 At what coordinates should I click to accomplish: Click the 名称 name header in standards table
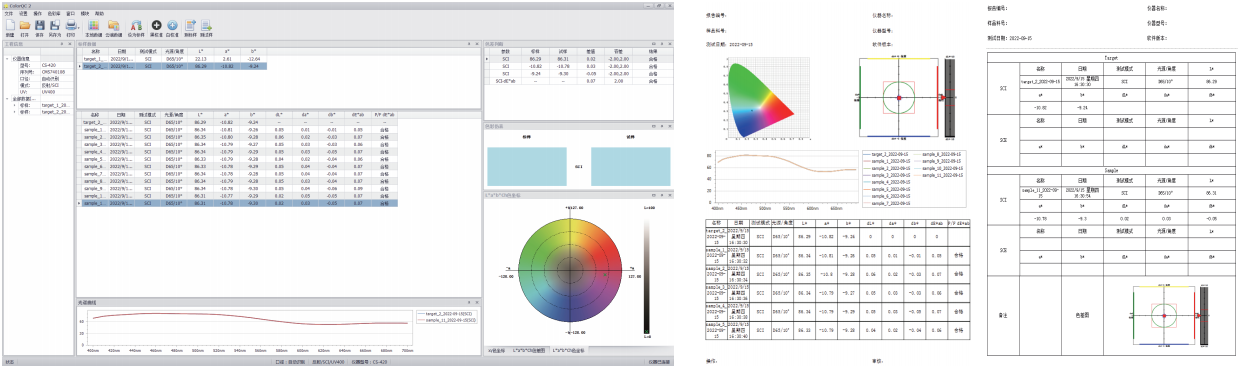point(95,51)
